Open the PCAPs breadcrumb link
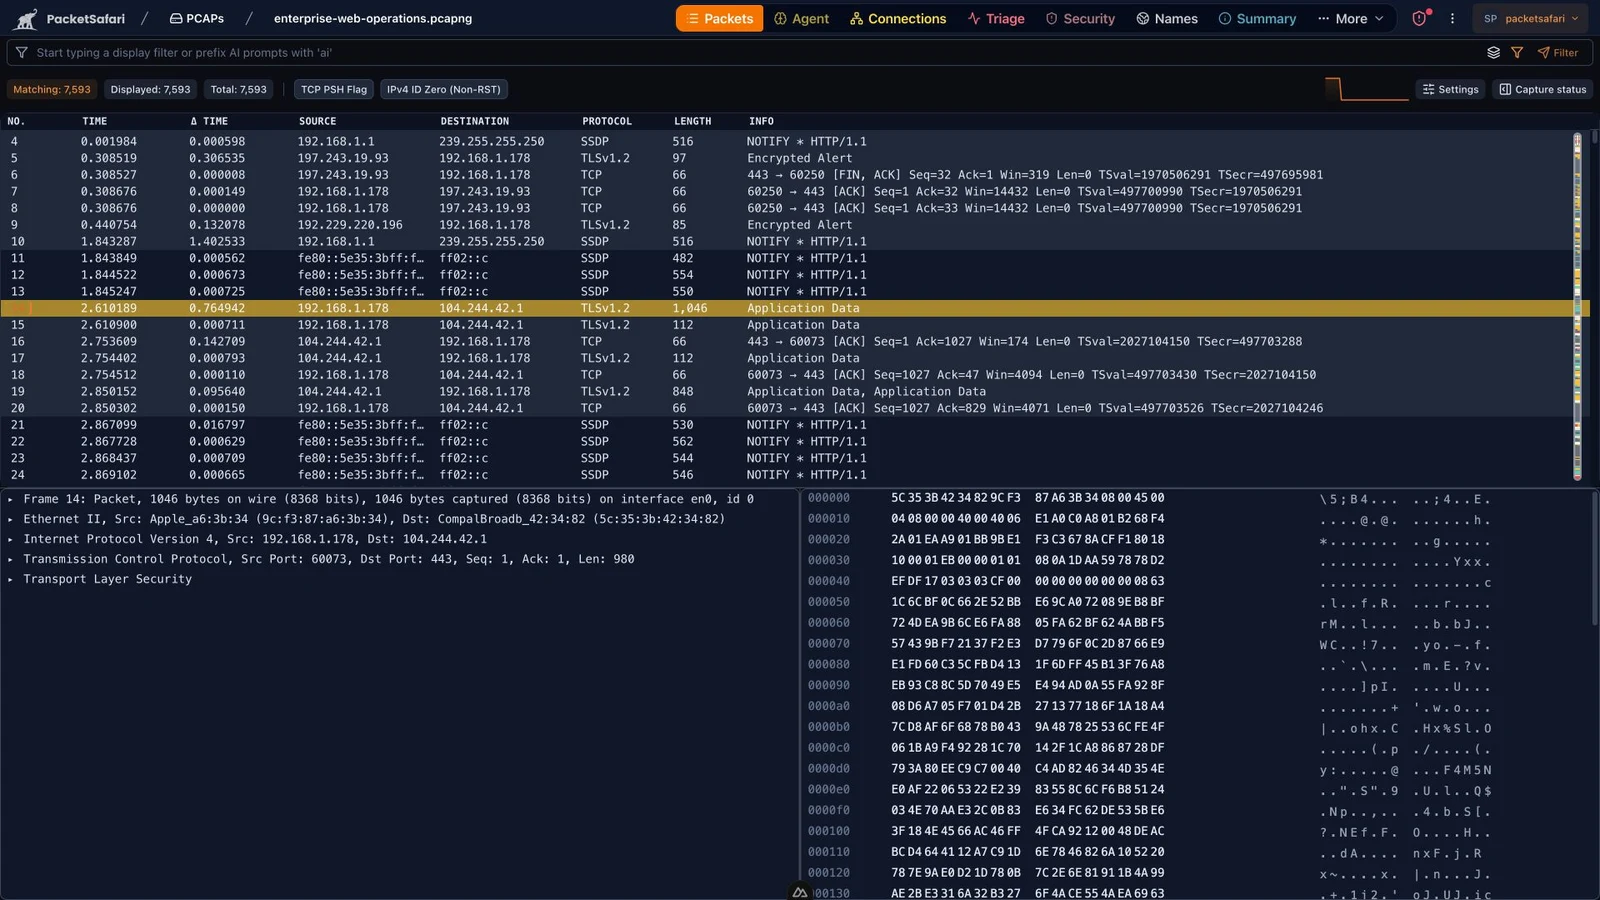The width and height of the screenshot is (1600, 900). coord(196,18)
